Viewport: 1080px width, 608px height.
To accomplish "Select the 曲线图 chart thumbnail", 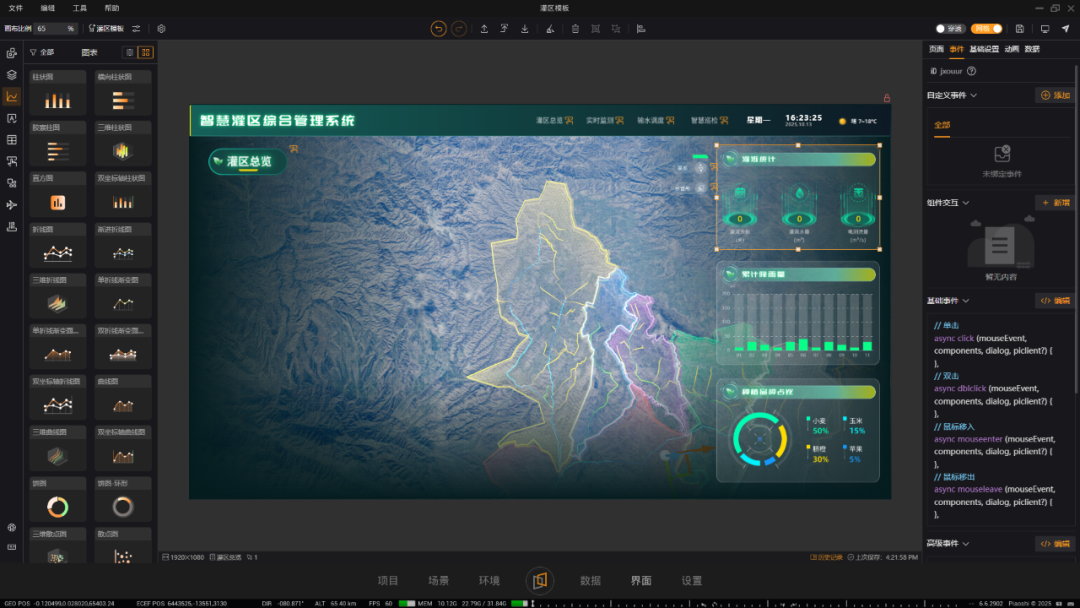I will (x=123, y=397).
